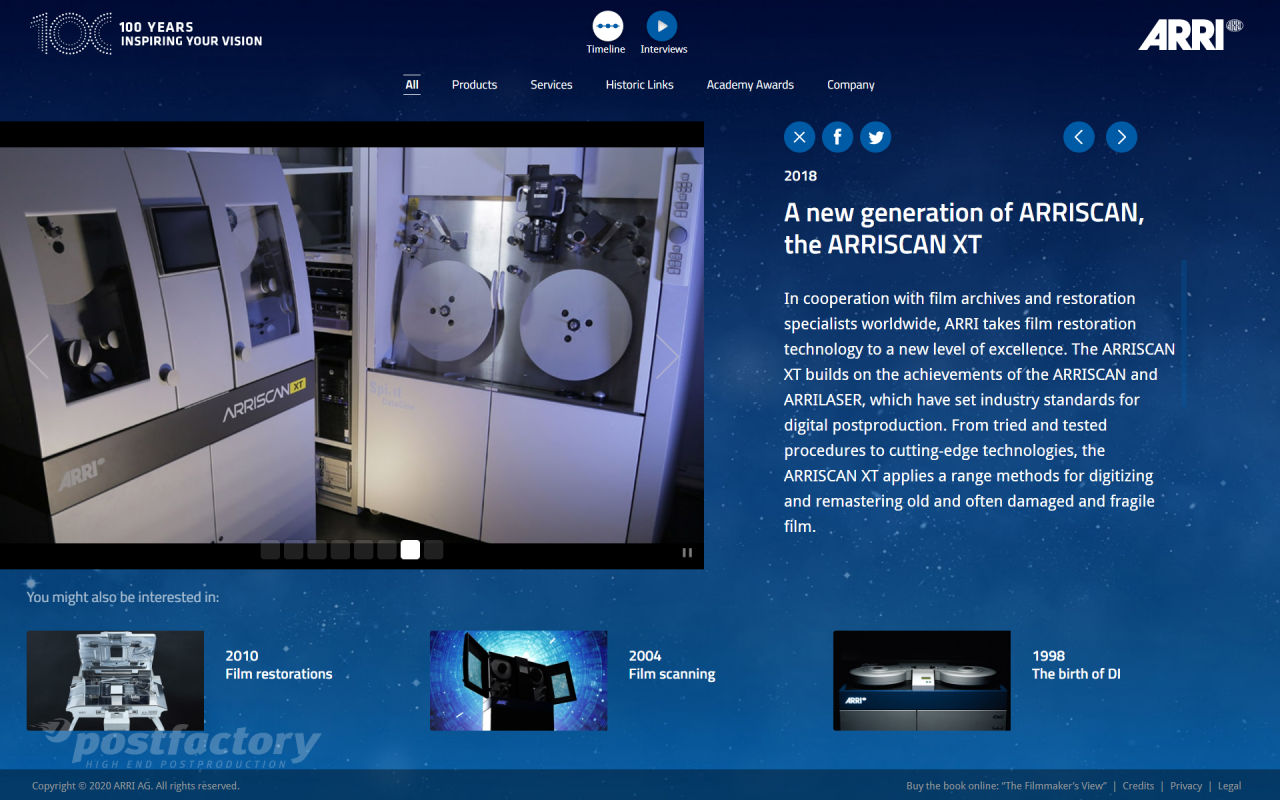Show next slideshow image with right arrow
This screenshot has height=800, width=1280.
tap(667, 357)
